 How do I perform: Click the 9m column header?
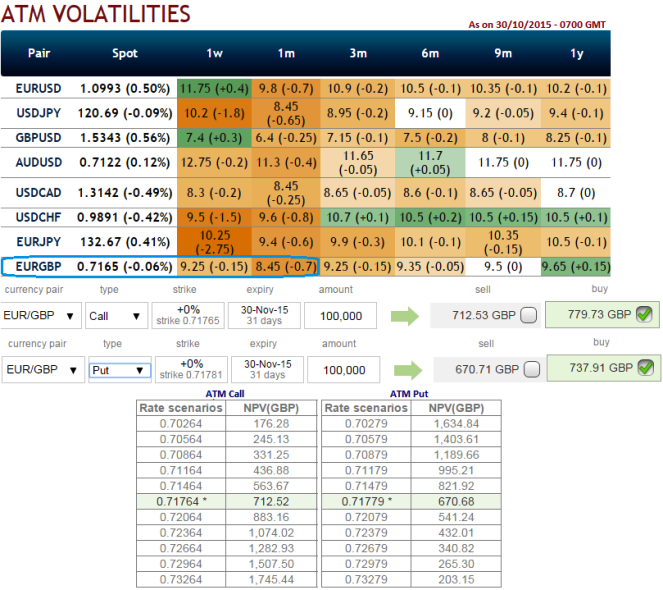[x=503, y=53]
